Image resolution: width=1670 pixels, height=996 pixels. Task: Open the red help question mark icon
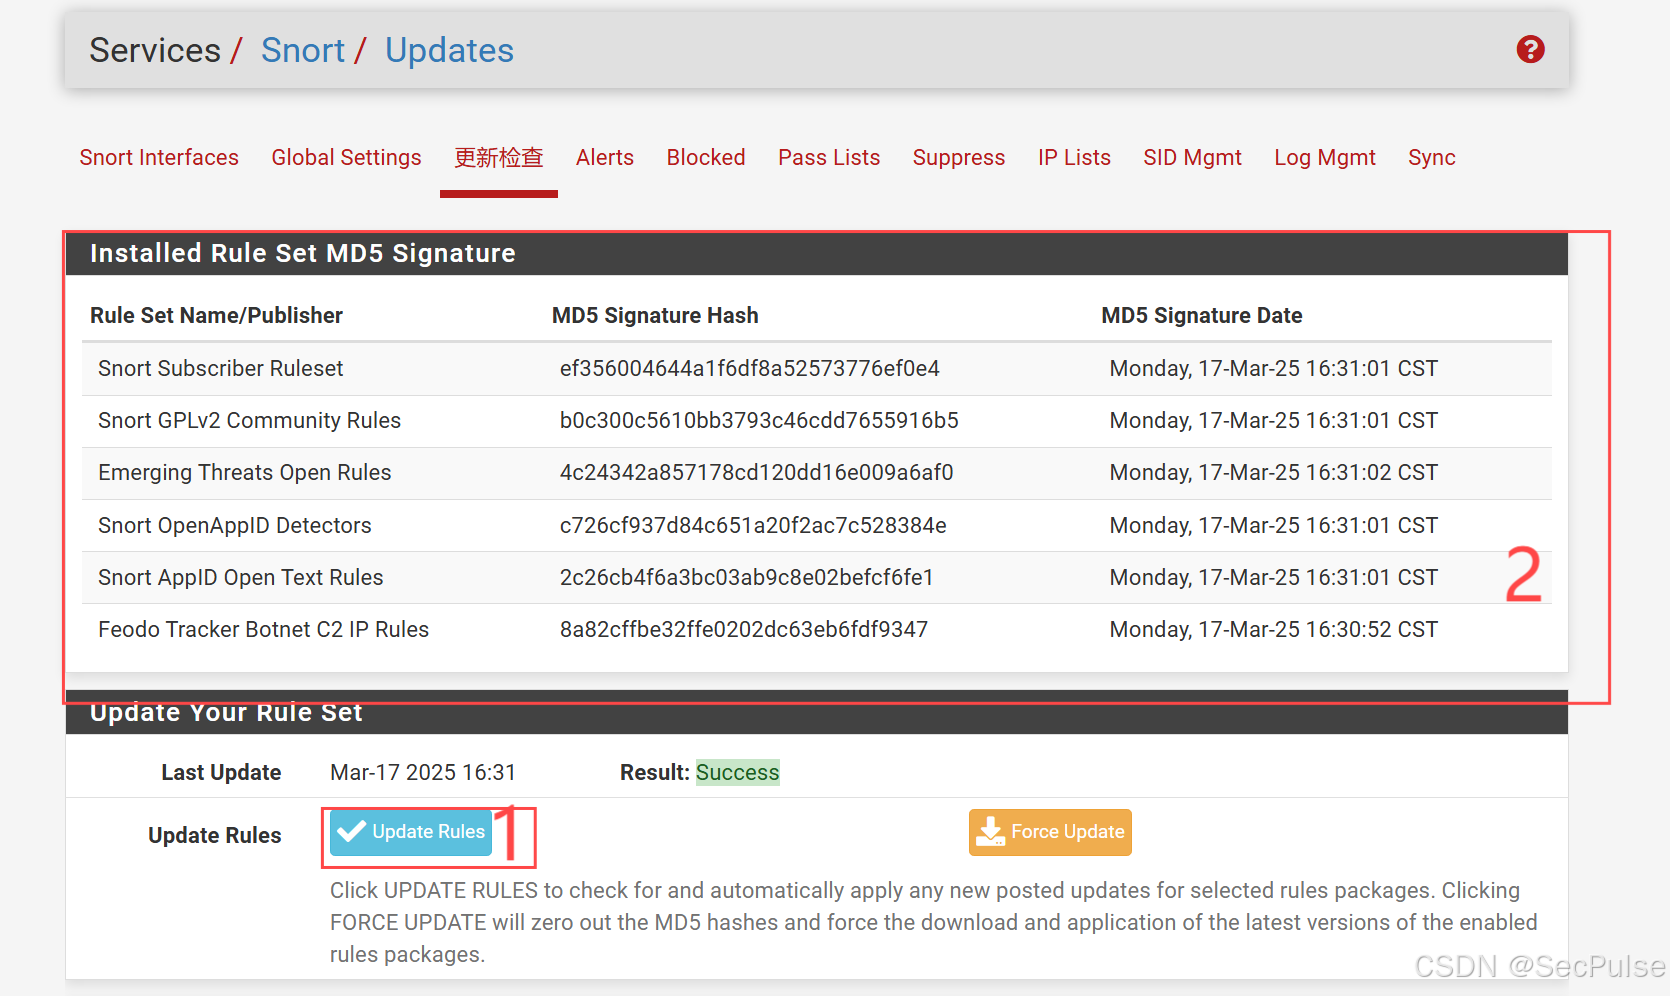[1530, 49]
